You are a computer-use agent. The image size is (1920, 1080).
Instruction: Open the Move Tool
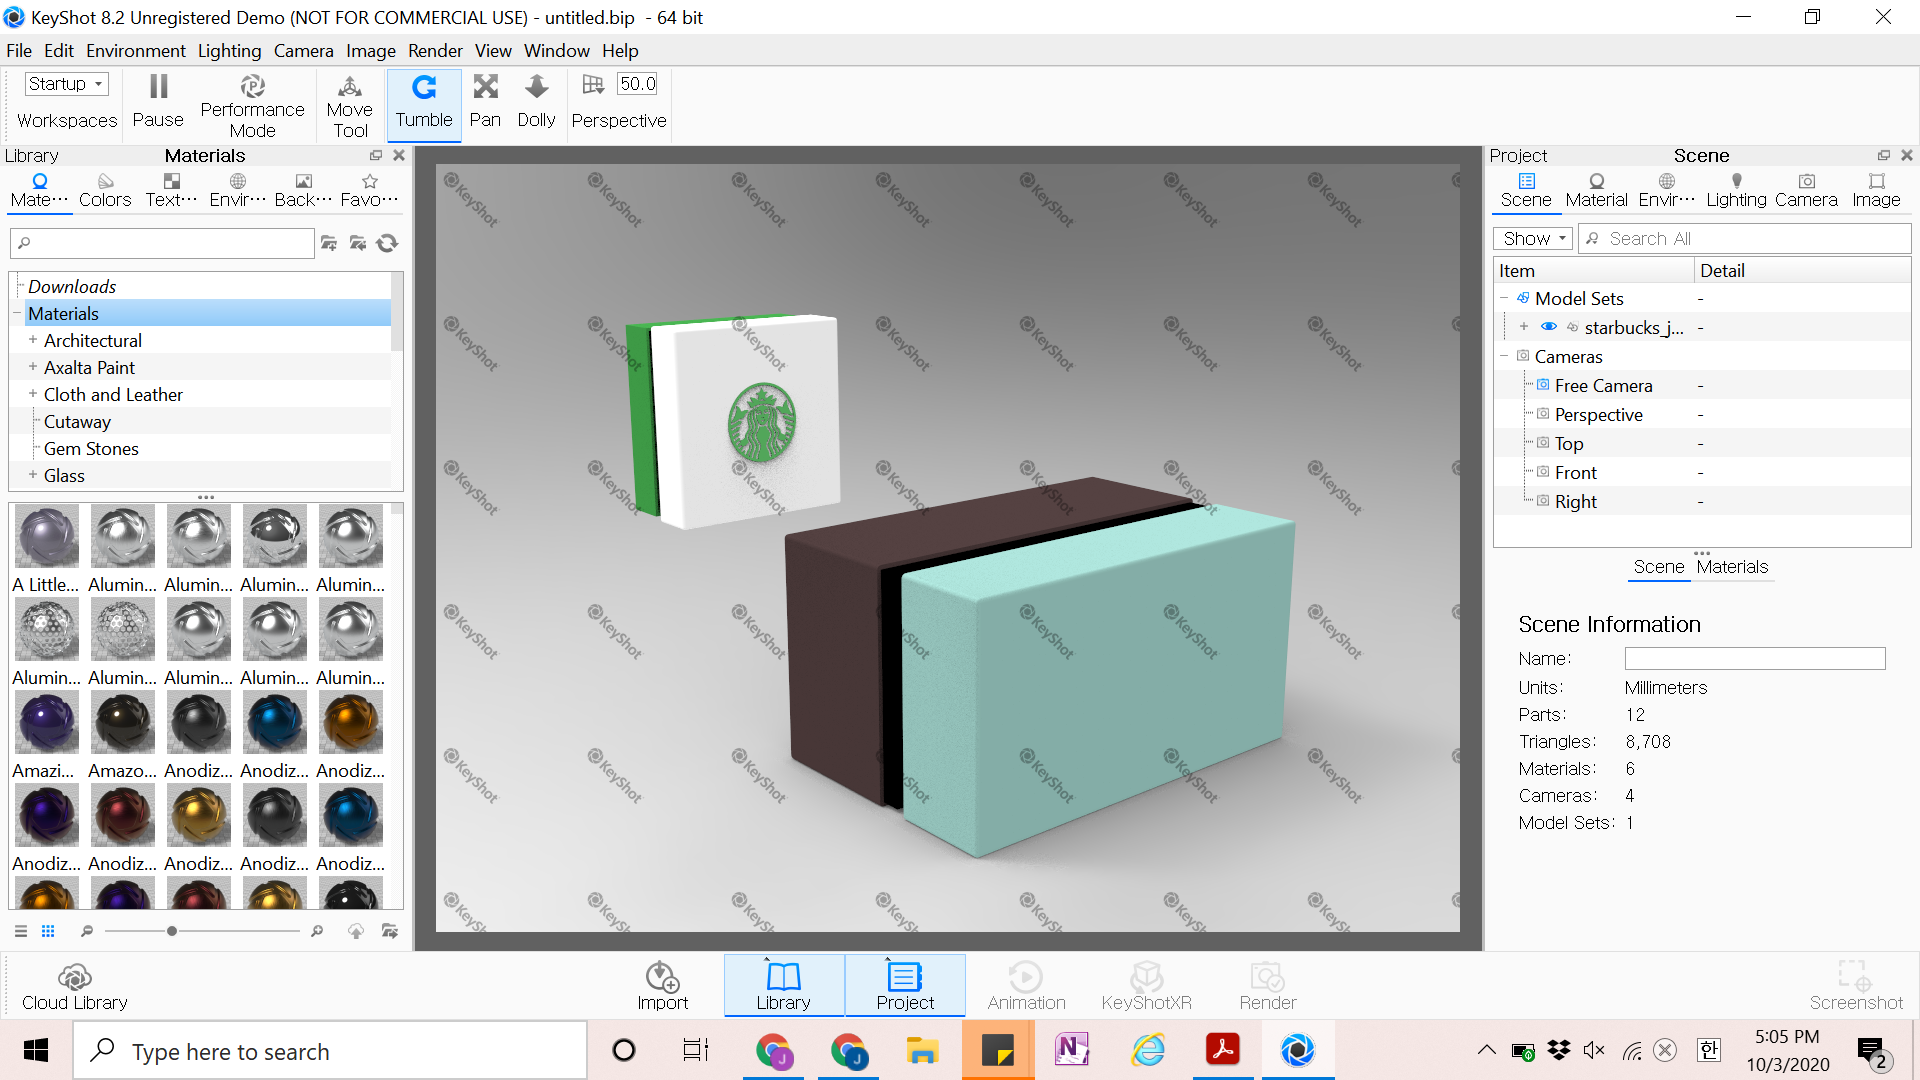pos(349,106)
